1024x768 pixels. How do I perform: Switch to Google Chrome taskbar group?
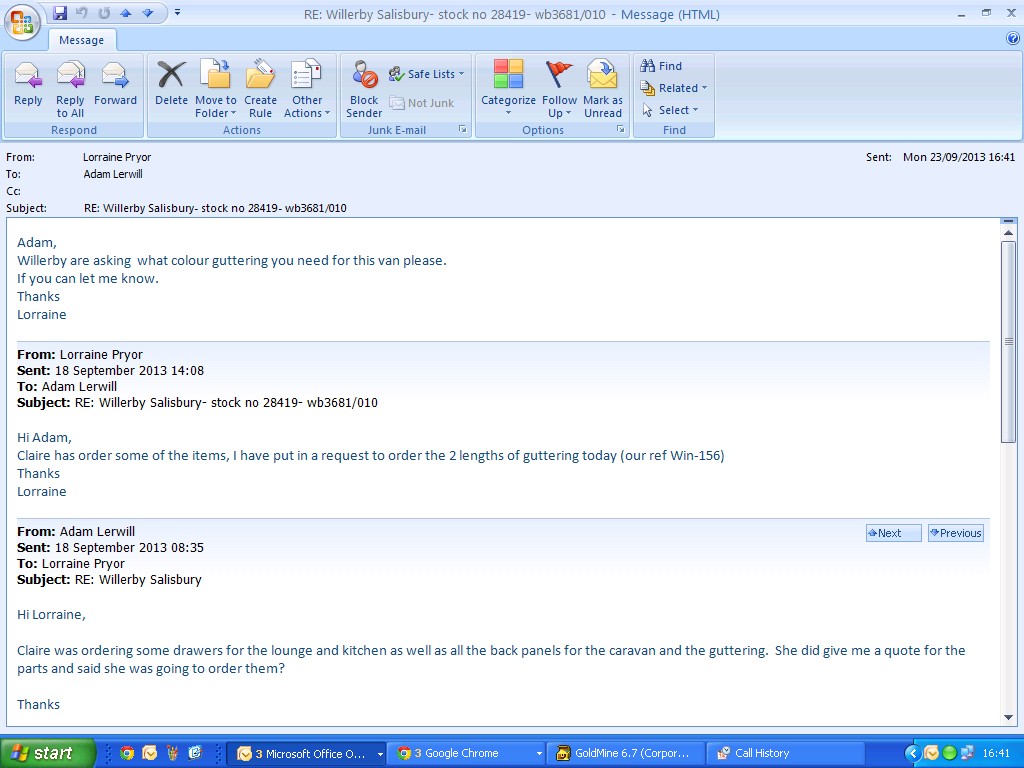466,754
